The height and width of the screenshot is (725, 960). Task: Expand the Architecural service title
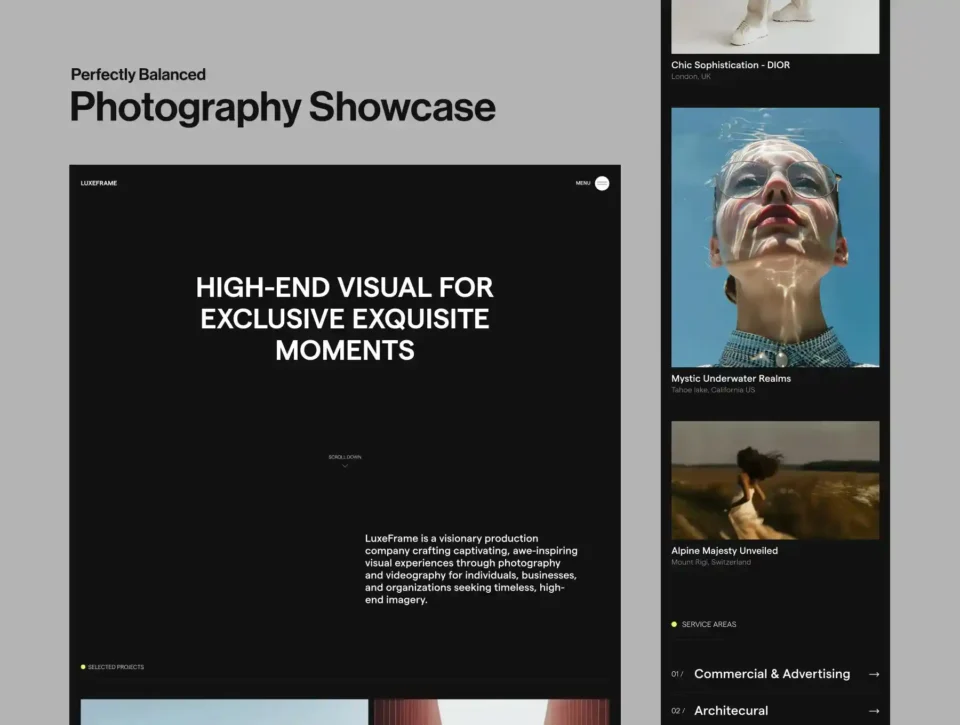(731, 711)
